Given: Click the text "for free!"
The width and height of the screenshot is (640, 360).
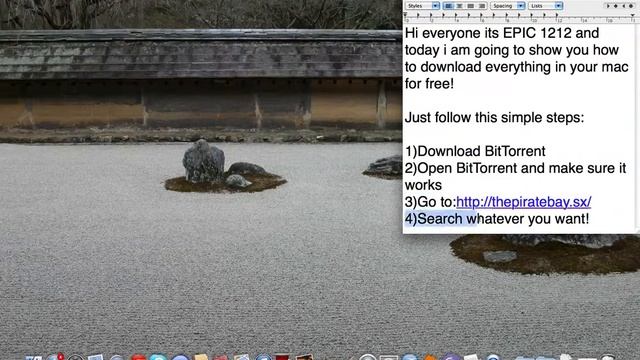Looking at the screenshot, I should pyautogui.click(x=429, y=84).
